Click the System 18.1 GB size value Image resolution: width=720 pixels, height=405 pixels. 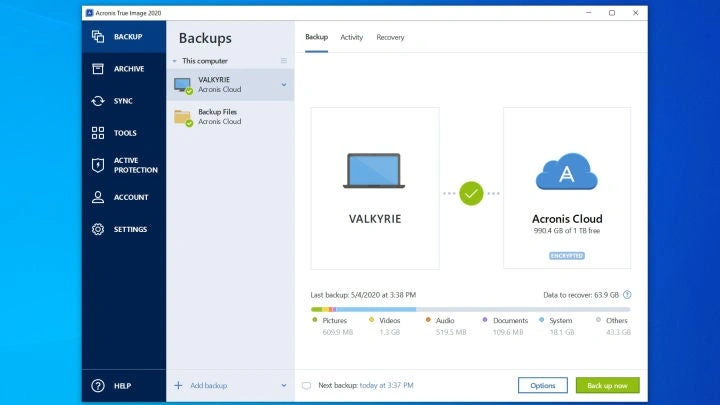(x=562, y=332)
